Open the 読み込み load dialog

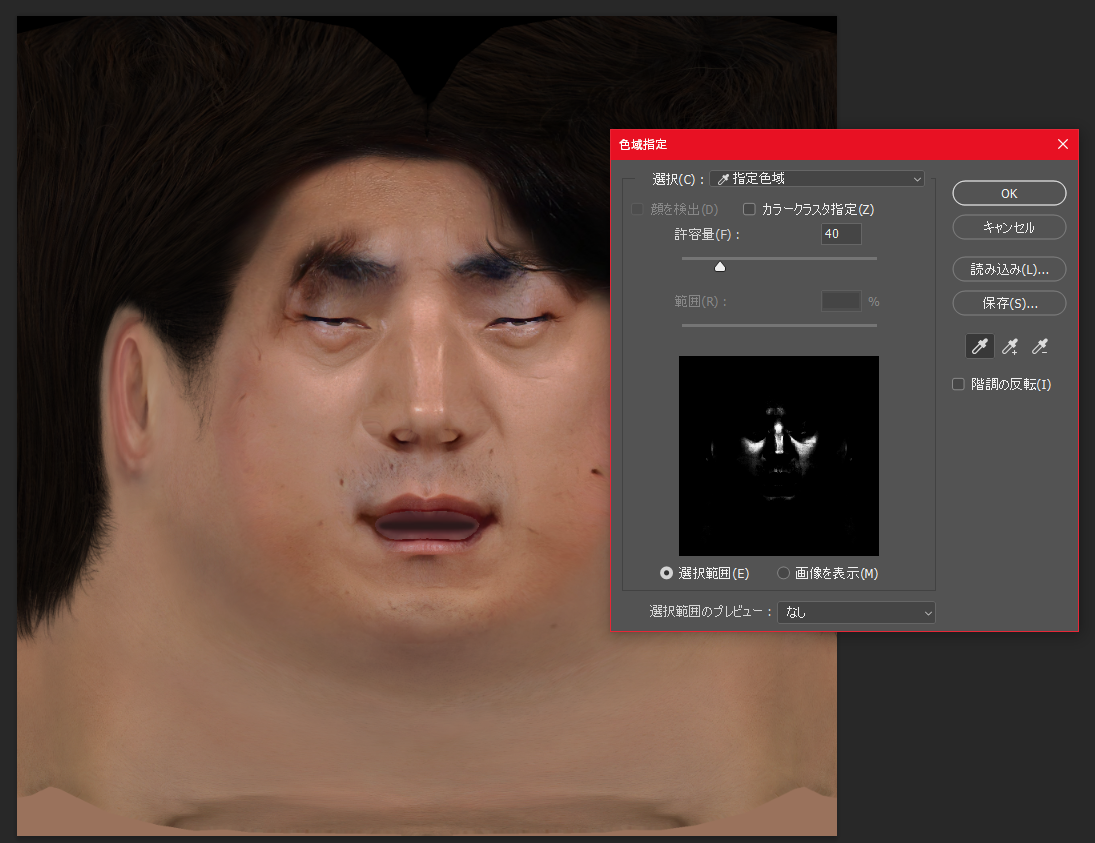(x=1009, y=269)
